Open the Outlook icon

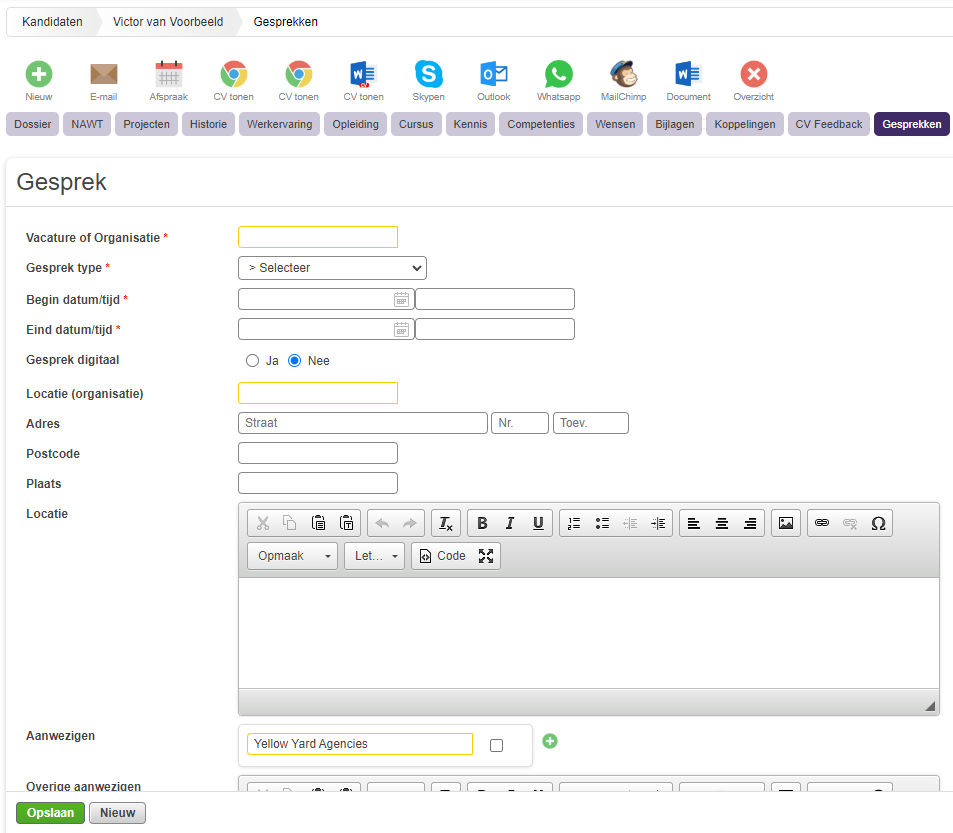[494, 74]
